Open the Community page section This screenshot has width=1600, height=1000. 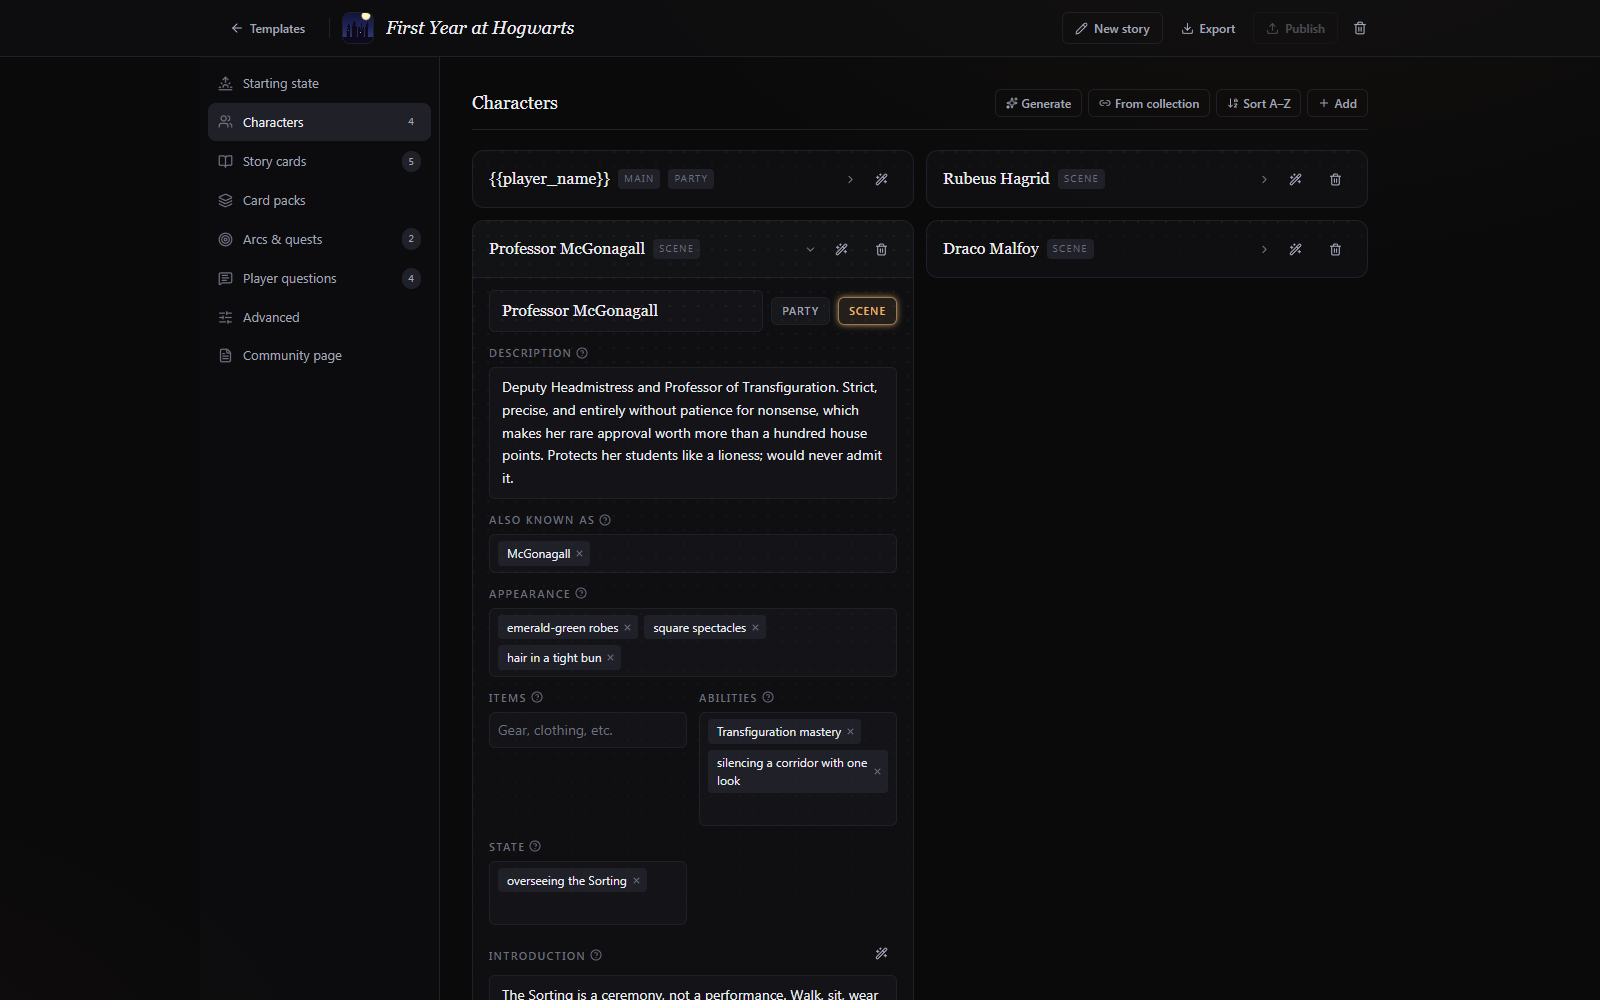[x=319, y=355]
